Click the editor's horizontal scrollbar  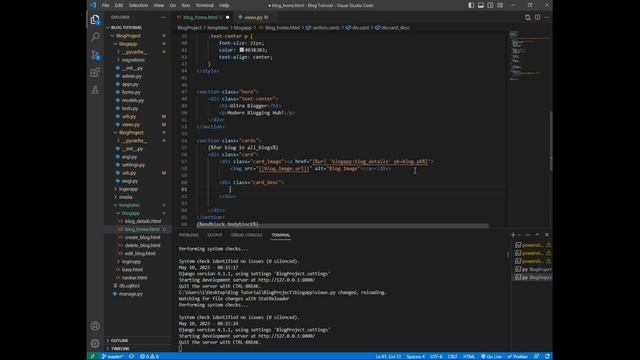coord(342,226)
